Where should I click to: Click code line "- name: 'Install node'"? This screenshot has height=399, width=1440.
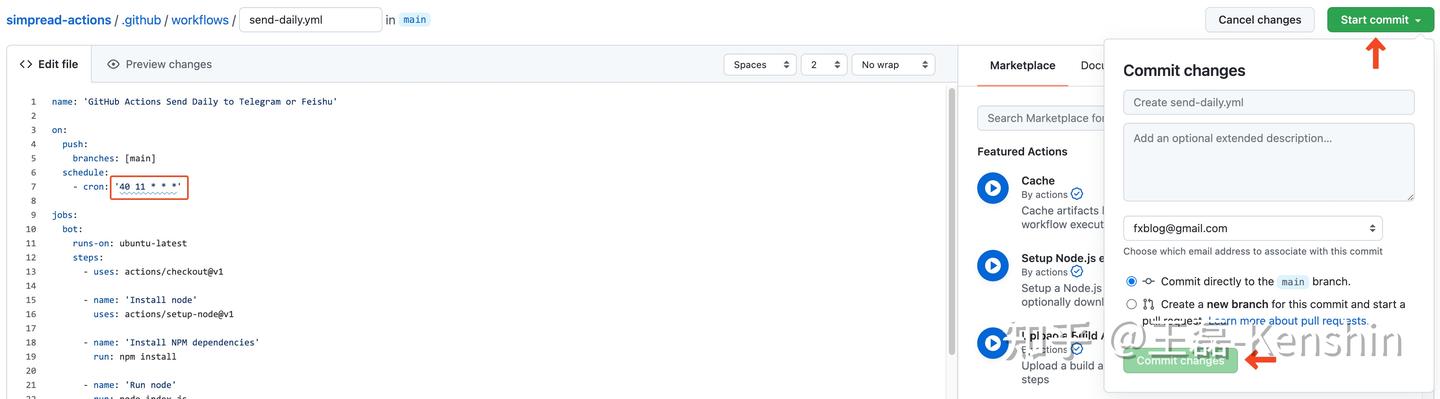pos(140,300)
